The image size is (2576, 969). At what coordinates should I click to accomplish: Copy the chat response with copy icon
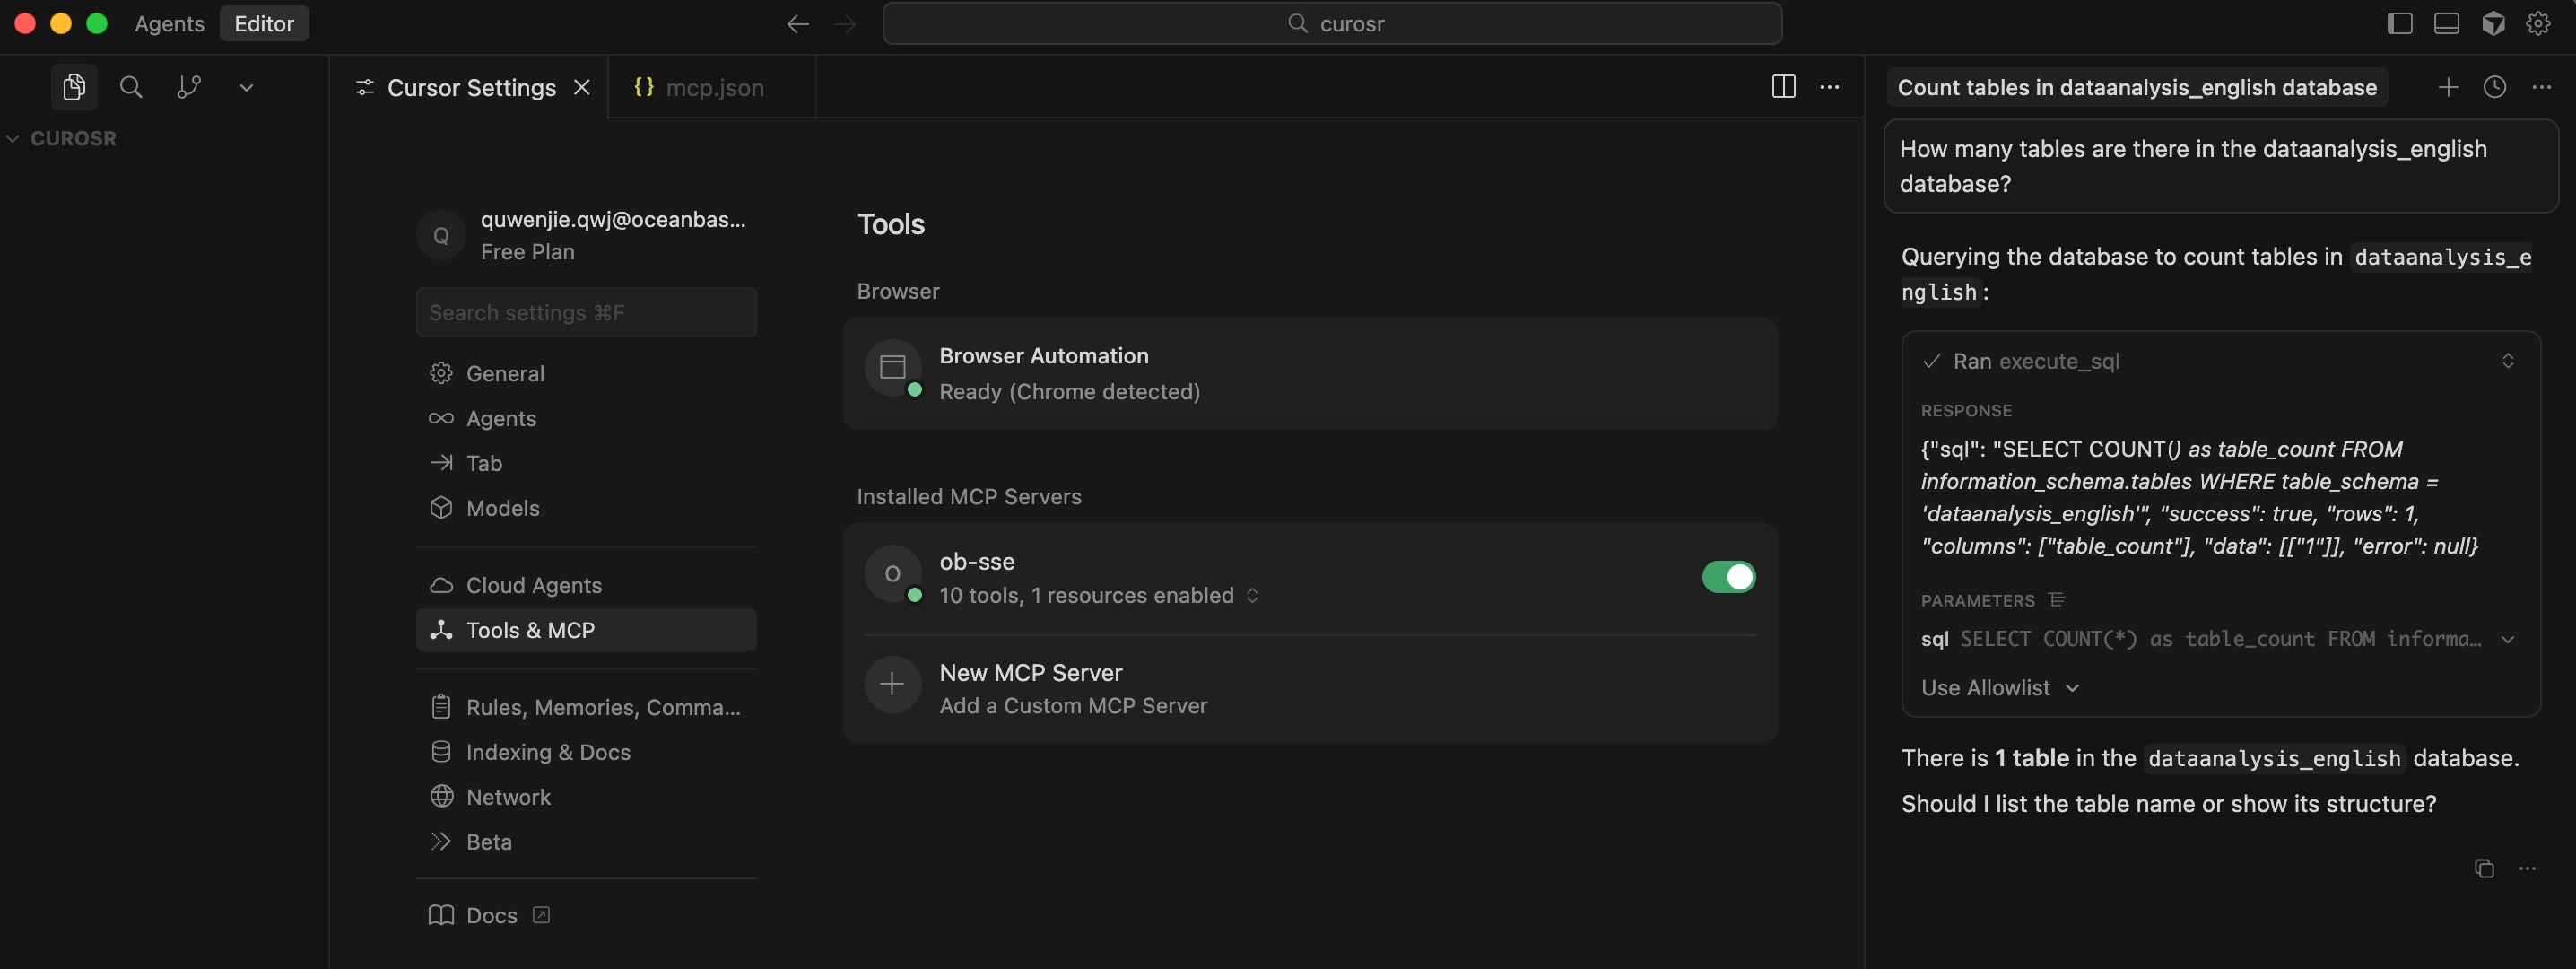[x=2483, y=868]
